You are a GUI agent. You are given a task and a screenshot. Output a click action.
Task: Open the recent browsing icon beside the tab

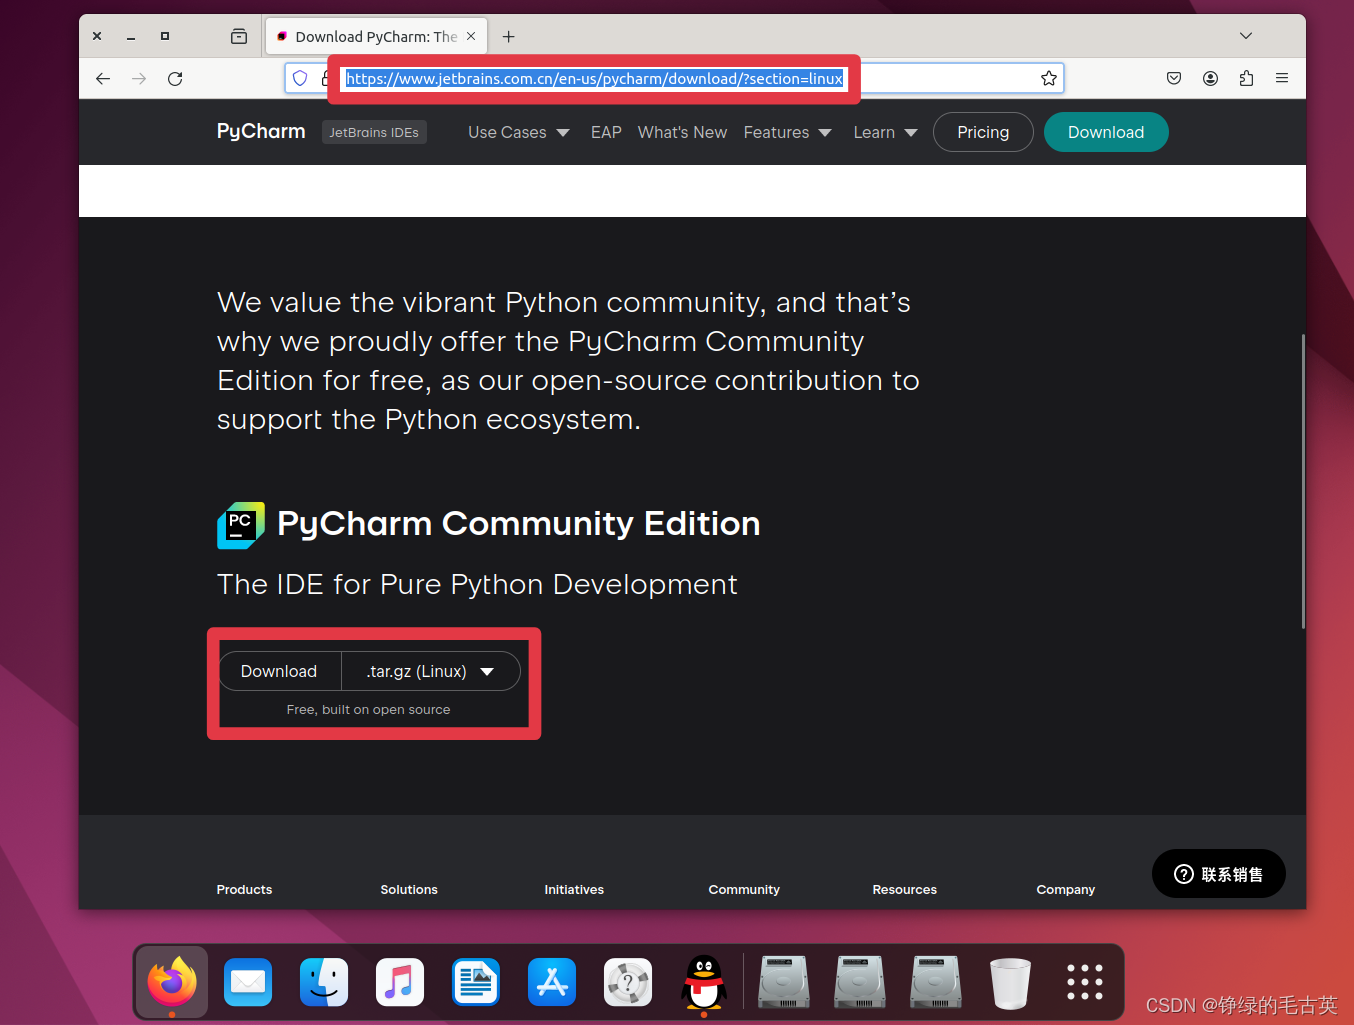point(239,36)
